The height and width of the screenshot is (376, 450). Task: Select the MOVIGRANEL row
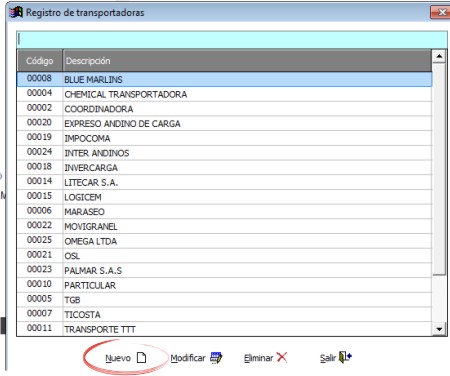[224, 226]
